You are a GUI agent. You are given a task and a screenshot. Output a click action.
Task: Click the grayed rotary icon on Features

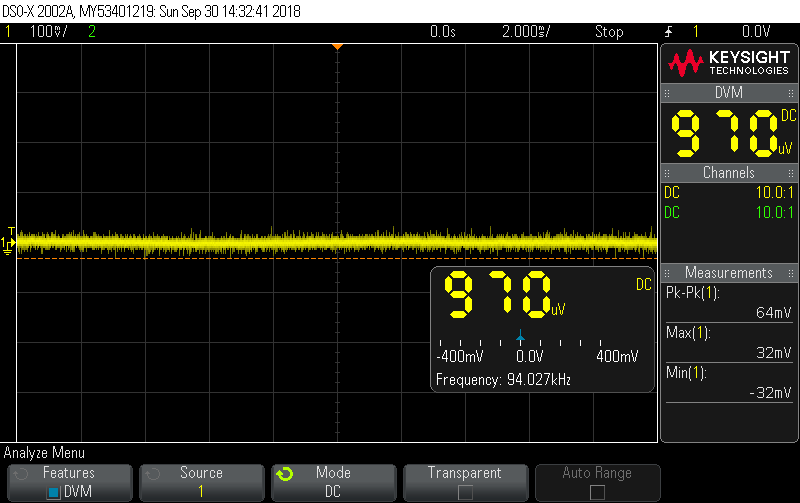(20, 474)
